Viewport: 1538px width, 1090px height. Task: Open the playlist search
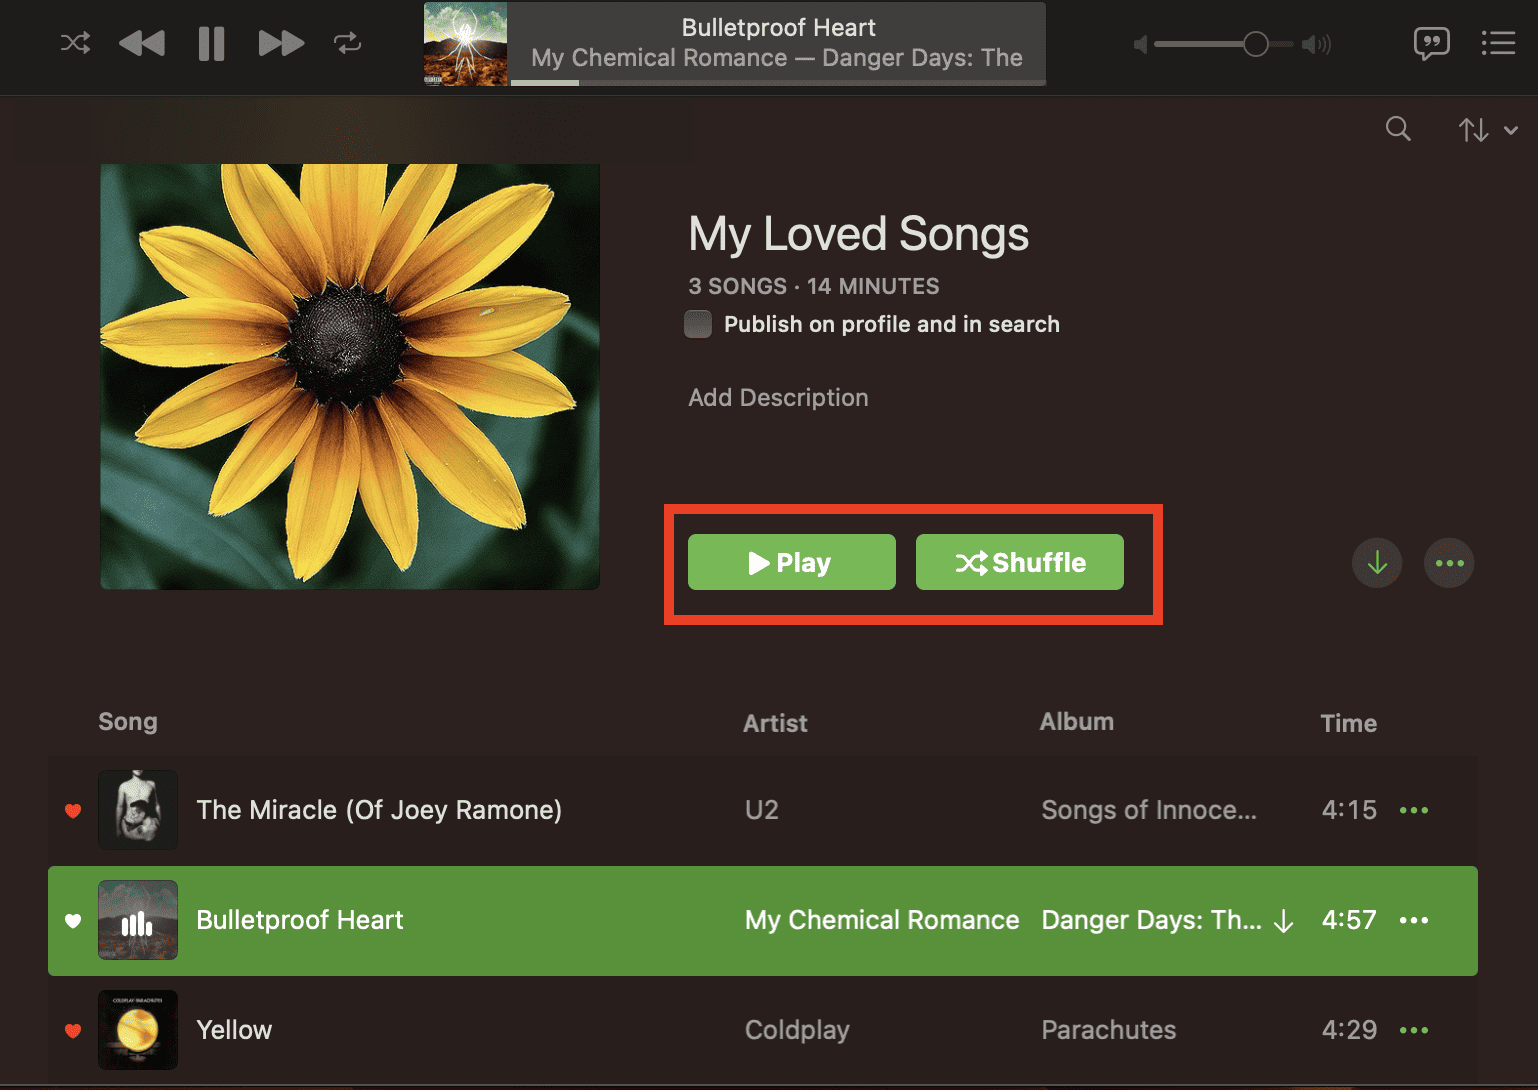pyautogui.click(x=1398, y=129)
